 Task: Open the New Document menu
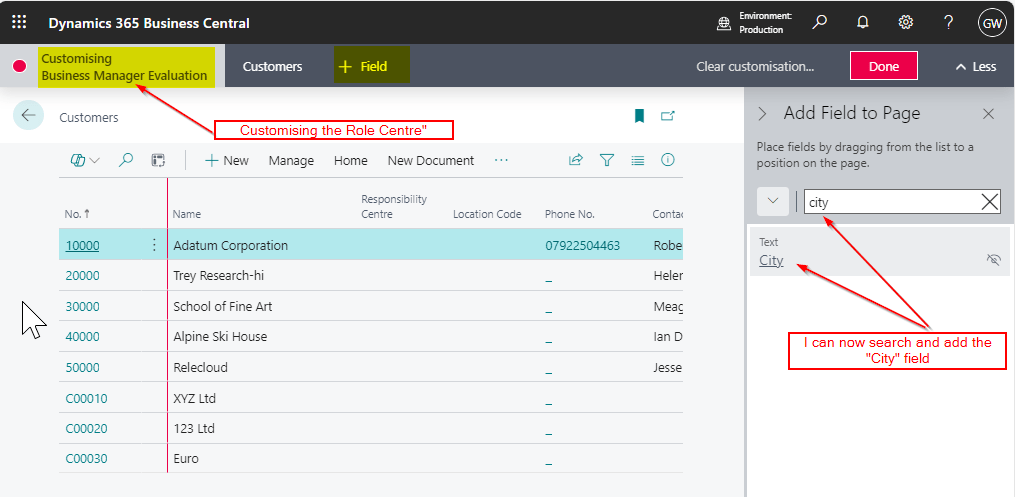coord(430,160)
